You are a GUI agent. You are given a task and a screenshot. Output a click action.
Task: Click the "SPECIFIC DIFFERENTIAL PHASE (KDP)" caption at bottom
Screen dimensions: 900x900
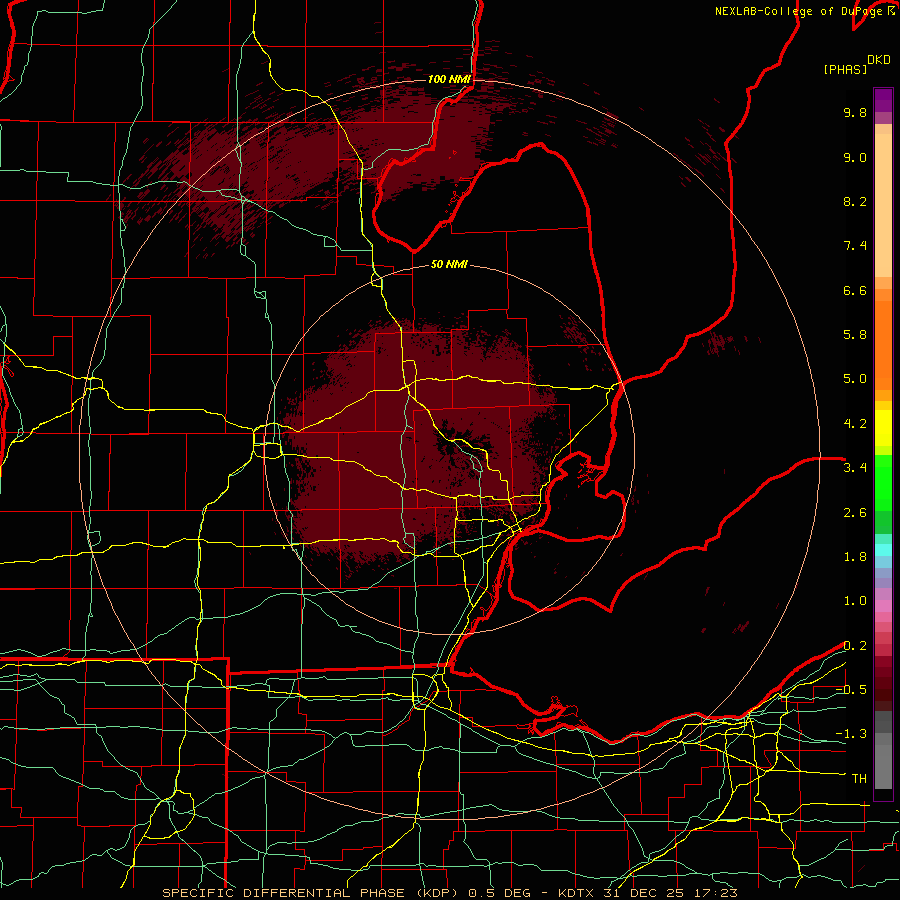click(x=312, y=893)
